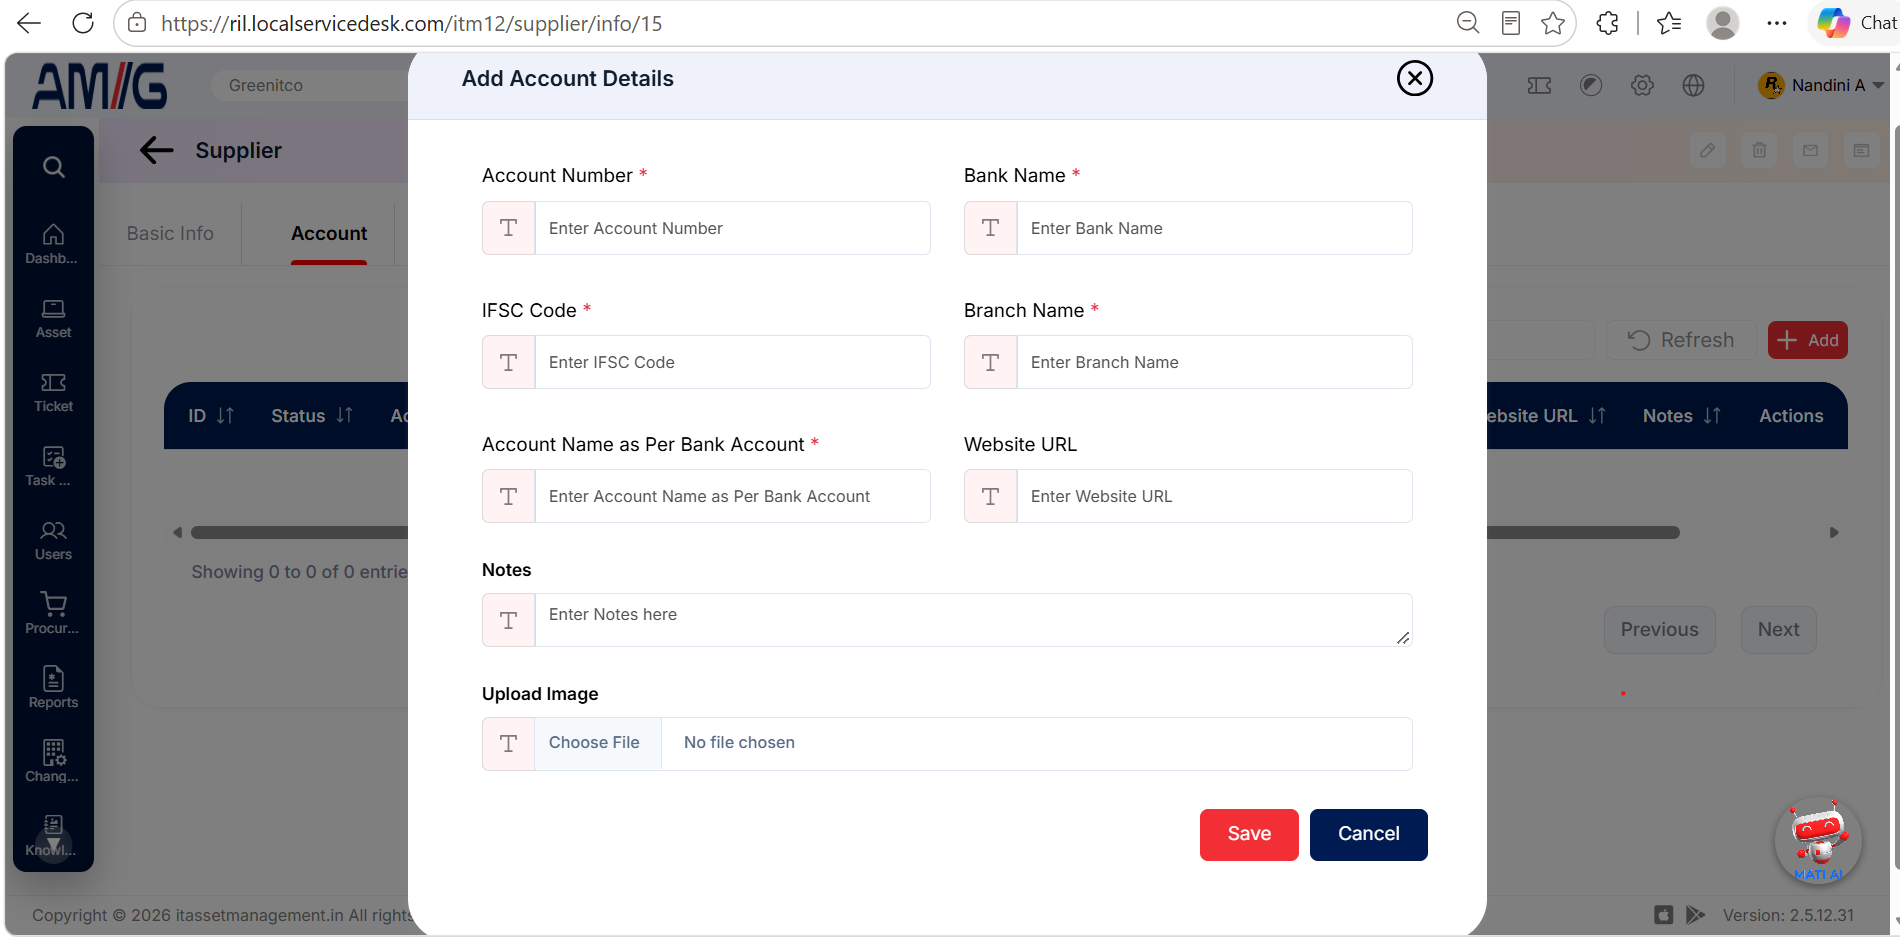Open Task in the sidebar
The image size is (1900, 939).
tap(53, 466)
